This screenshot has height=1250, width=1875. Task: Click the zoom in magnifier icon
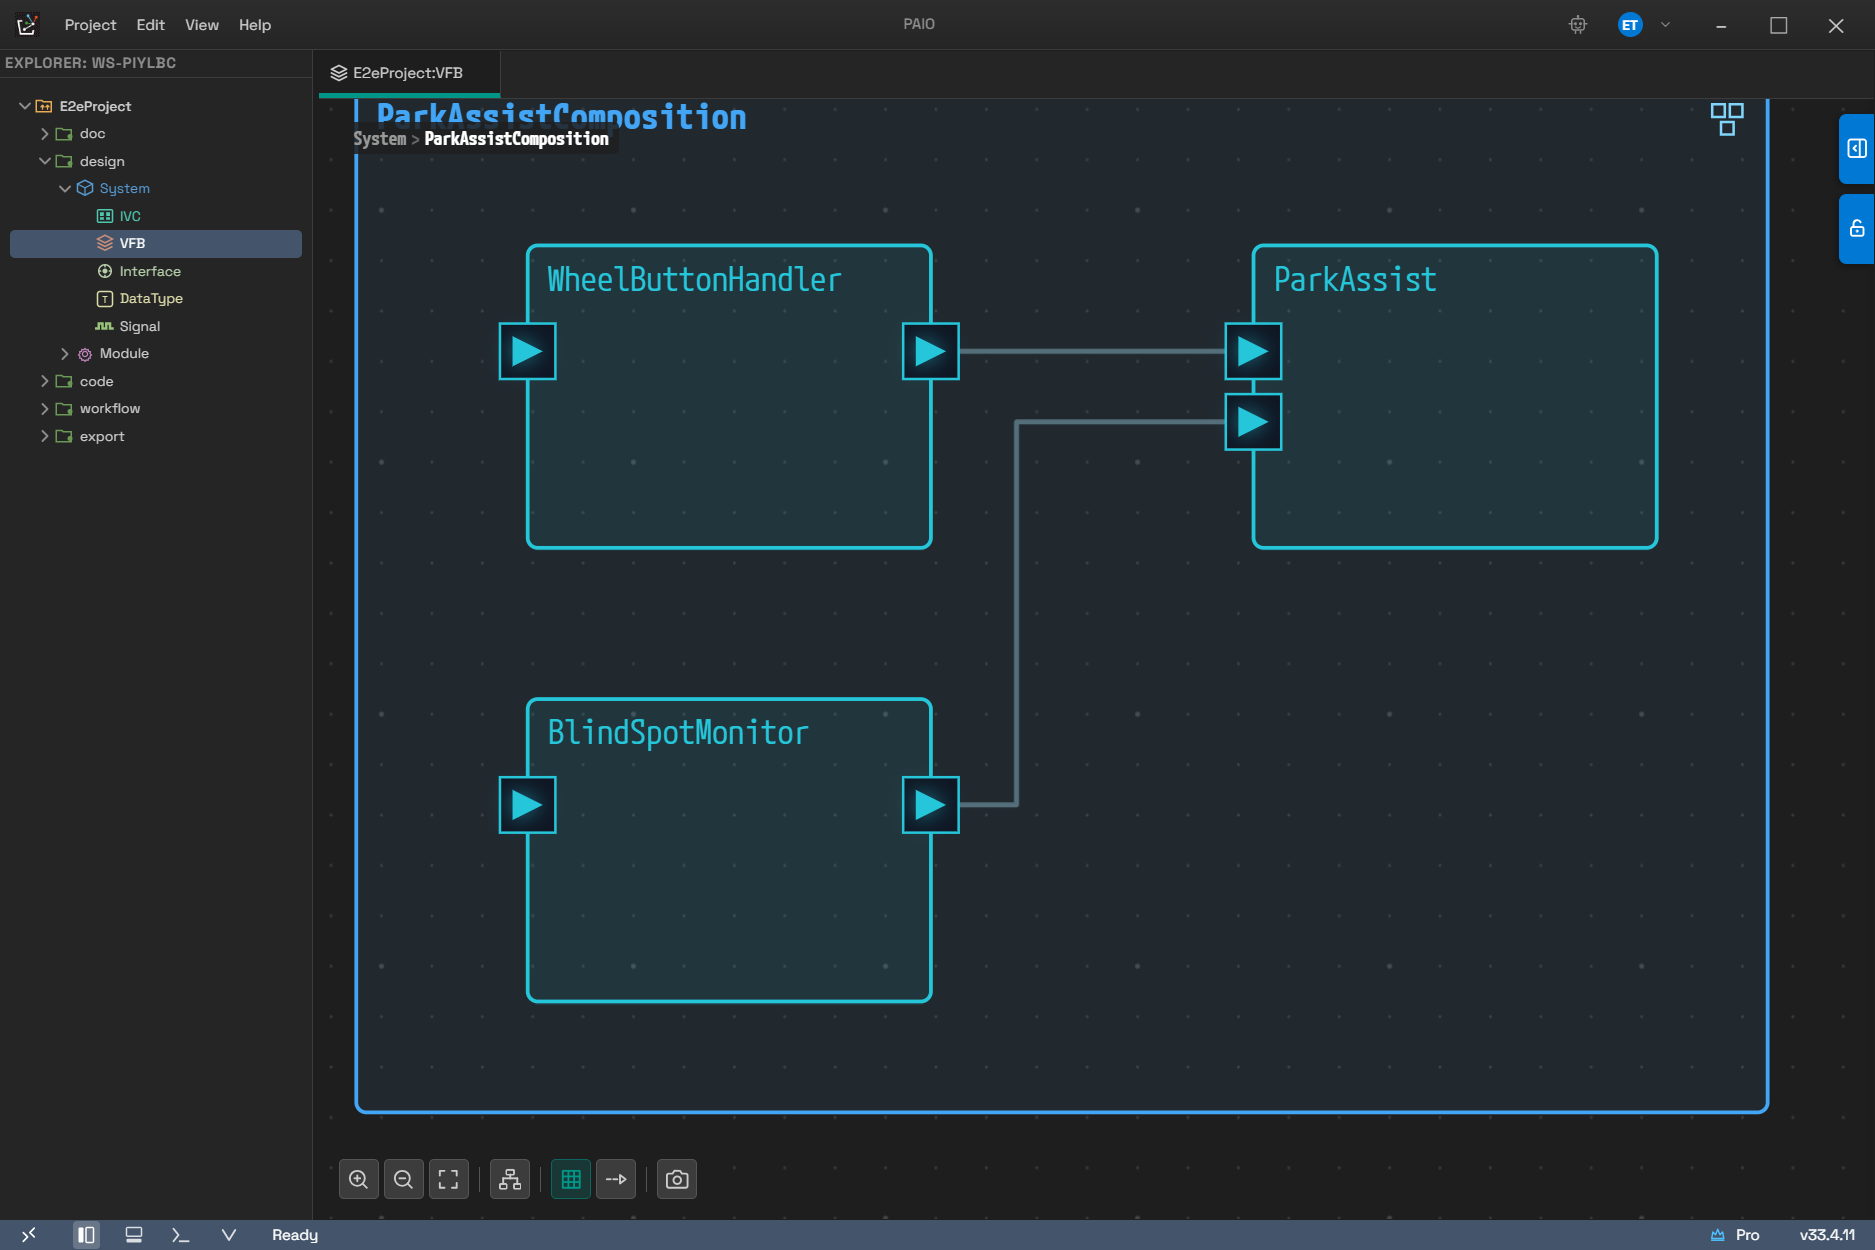click(x=359, y=1179)
